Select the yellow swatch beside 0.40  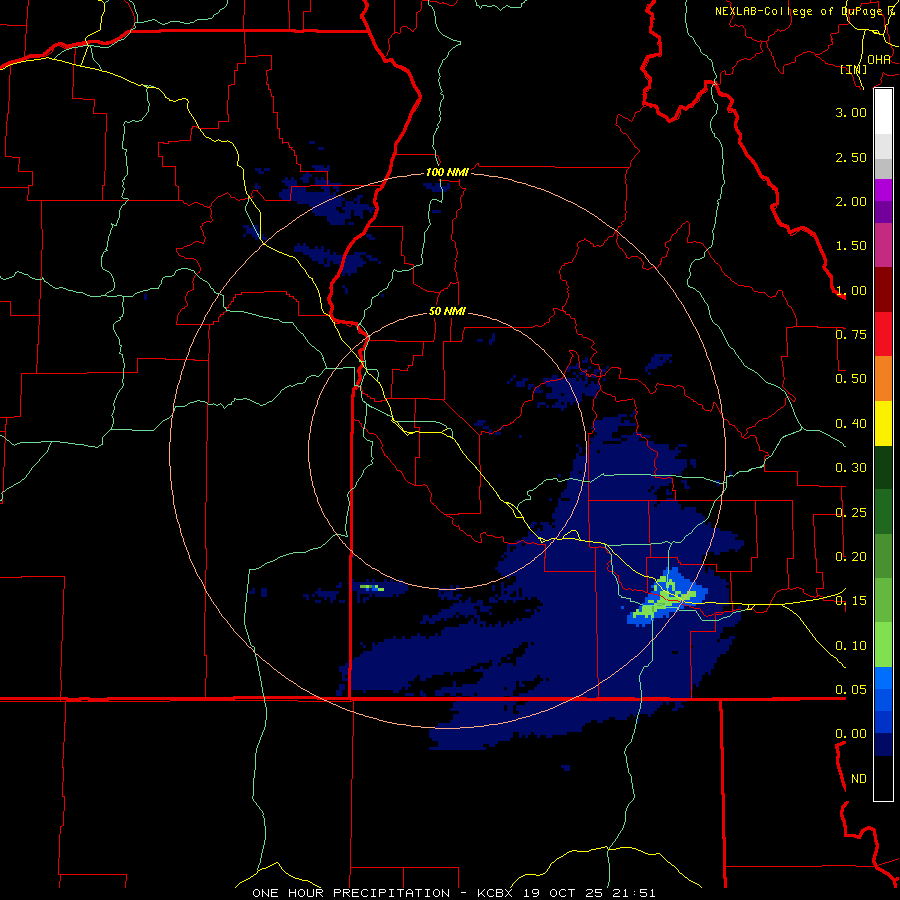point(883,423)
